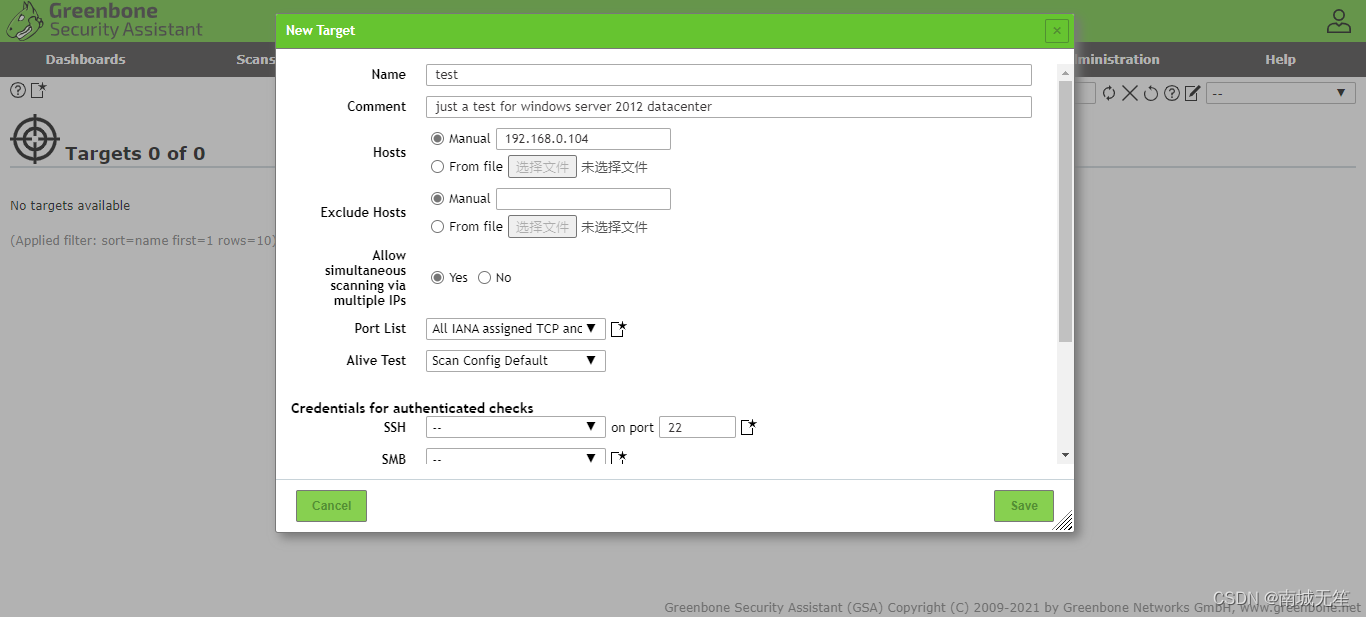Open the Scans menu
The width and height of the screenshot is (1366, 617).
[x=256, y=60]
